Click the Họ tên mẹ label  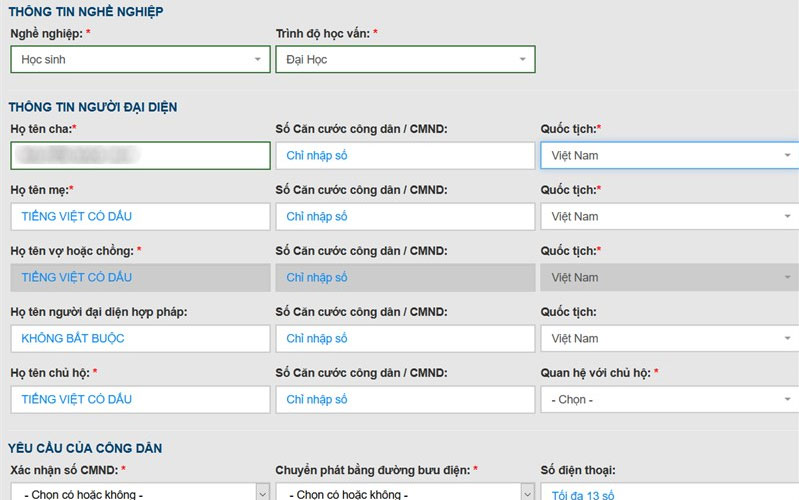[42, 190]
